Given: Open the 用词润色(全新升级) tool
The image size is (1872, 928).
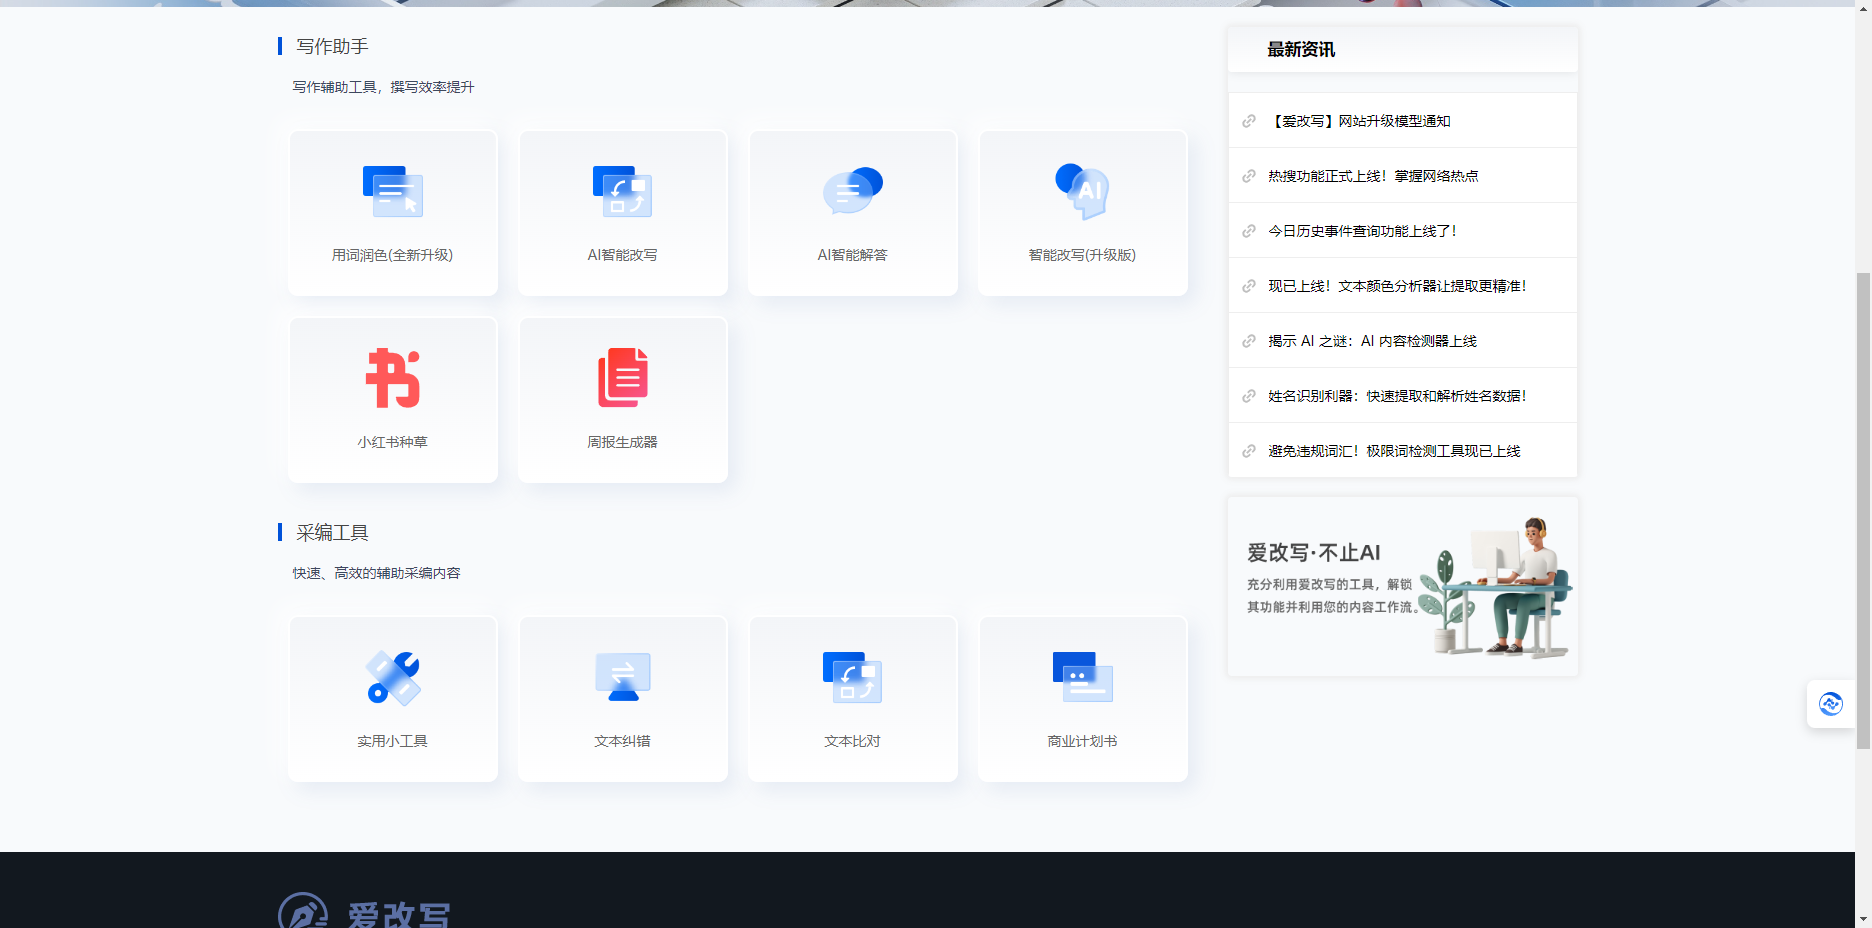Looking at the screenshot, I should click(x=392, y=212).
